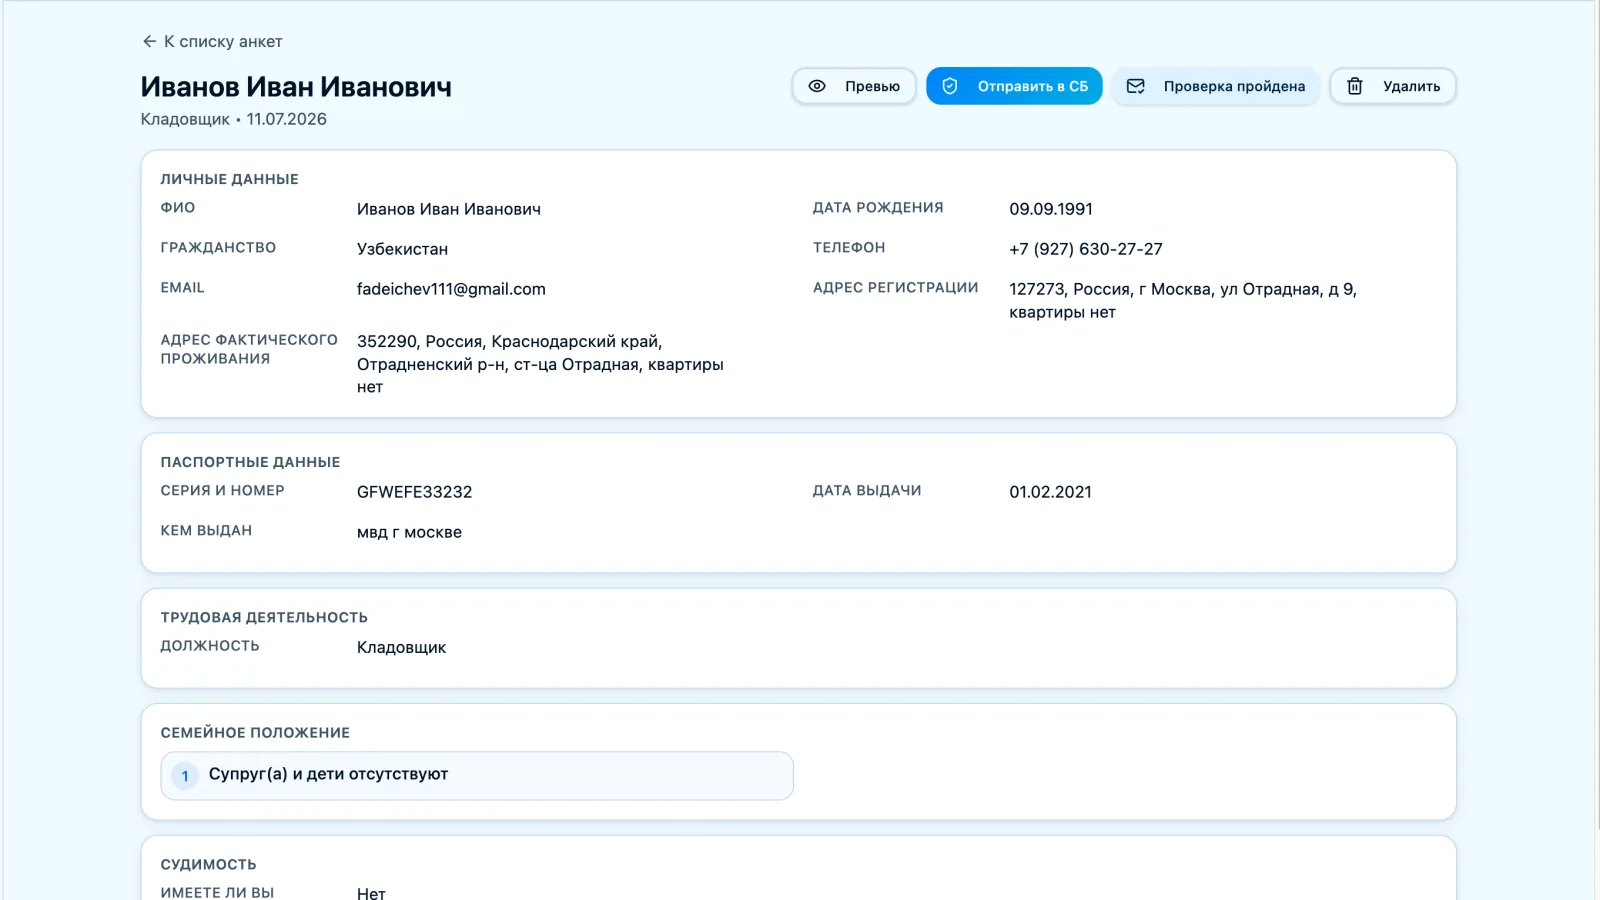Click passport number GFWEFE33232

click(414, 492)
